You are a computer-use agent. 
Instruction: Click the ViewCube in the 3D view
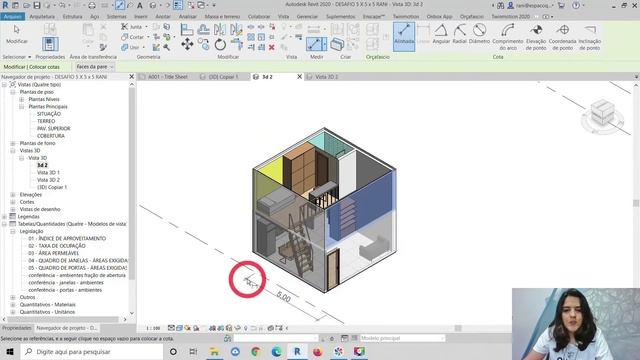[602, 113]
